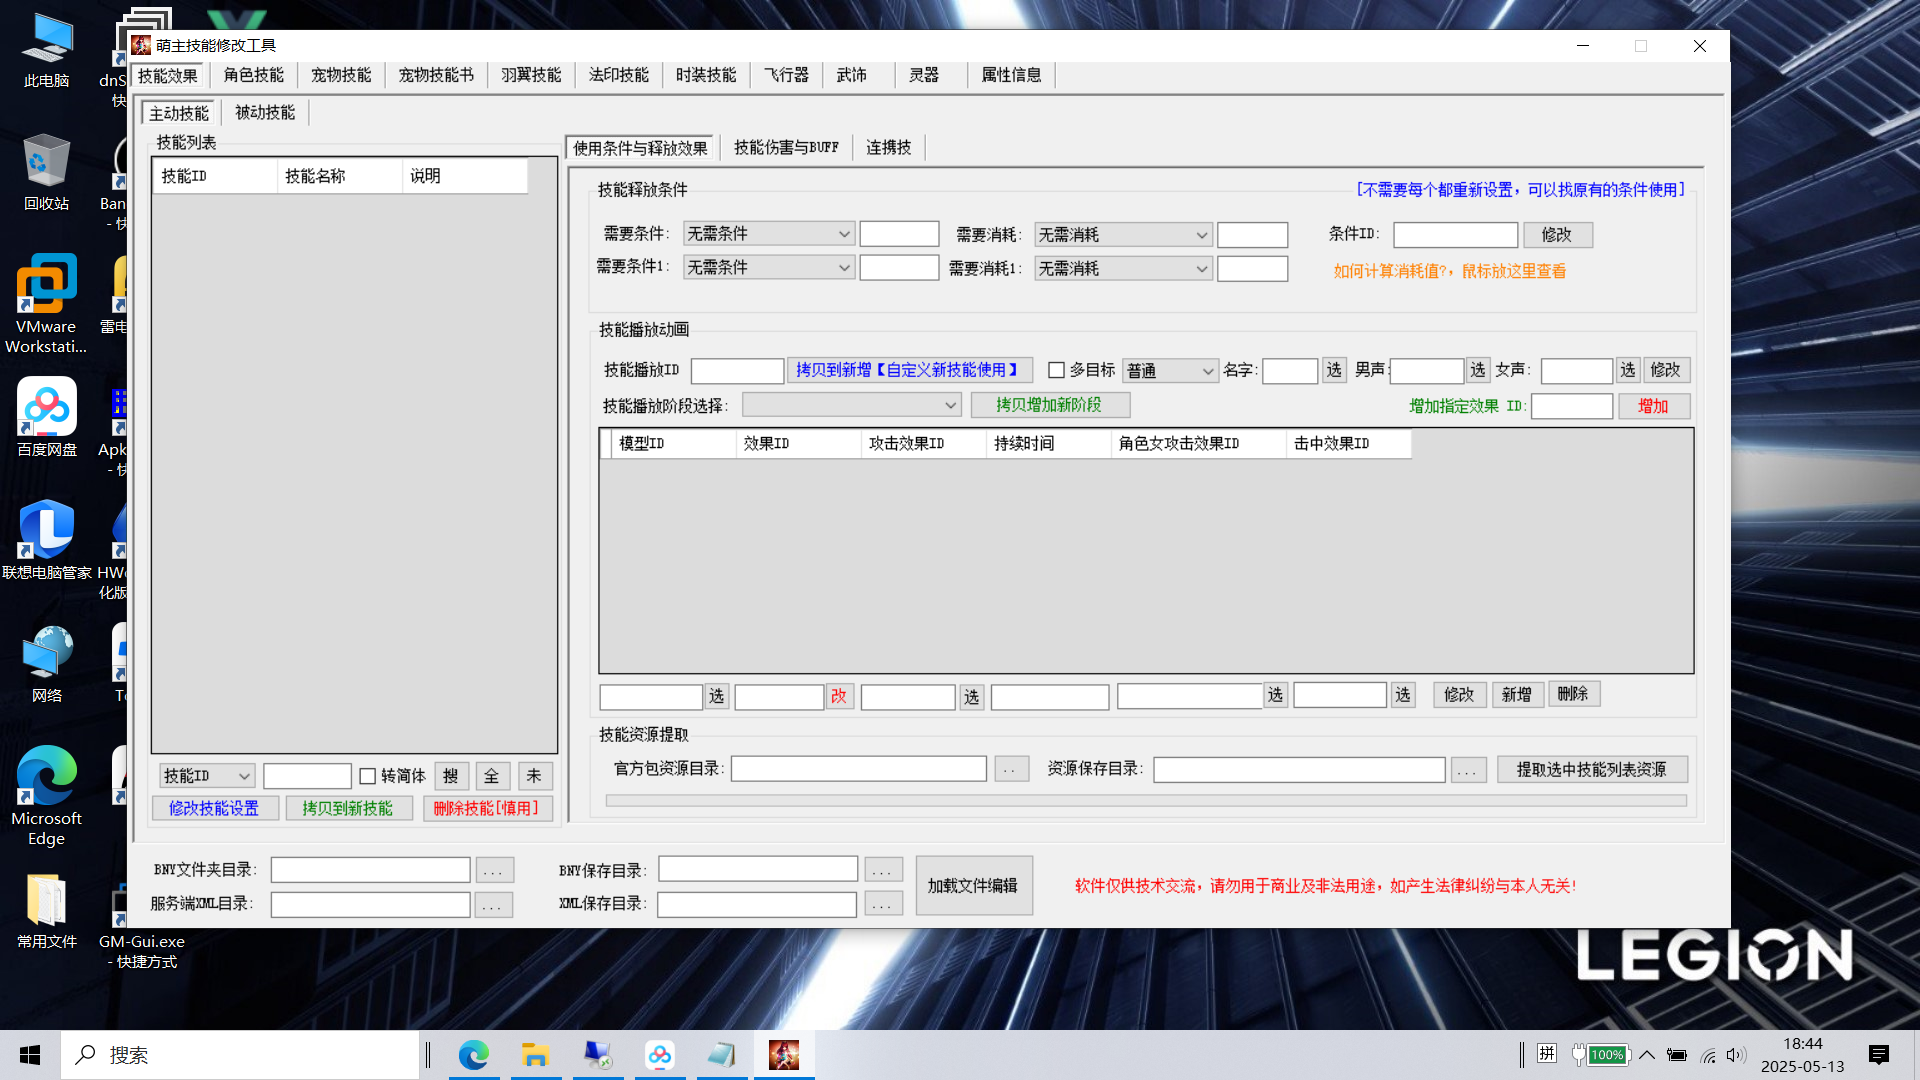
Task: Switch to 宠物技能 tab
Action: [341, 75]
